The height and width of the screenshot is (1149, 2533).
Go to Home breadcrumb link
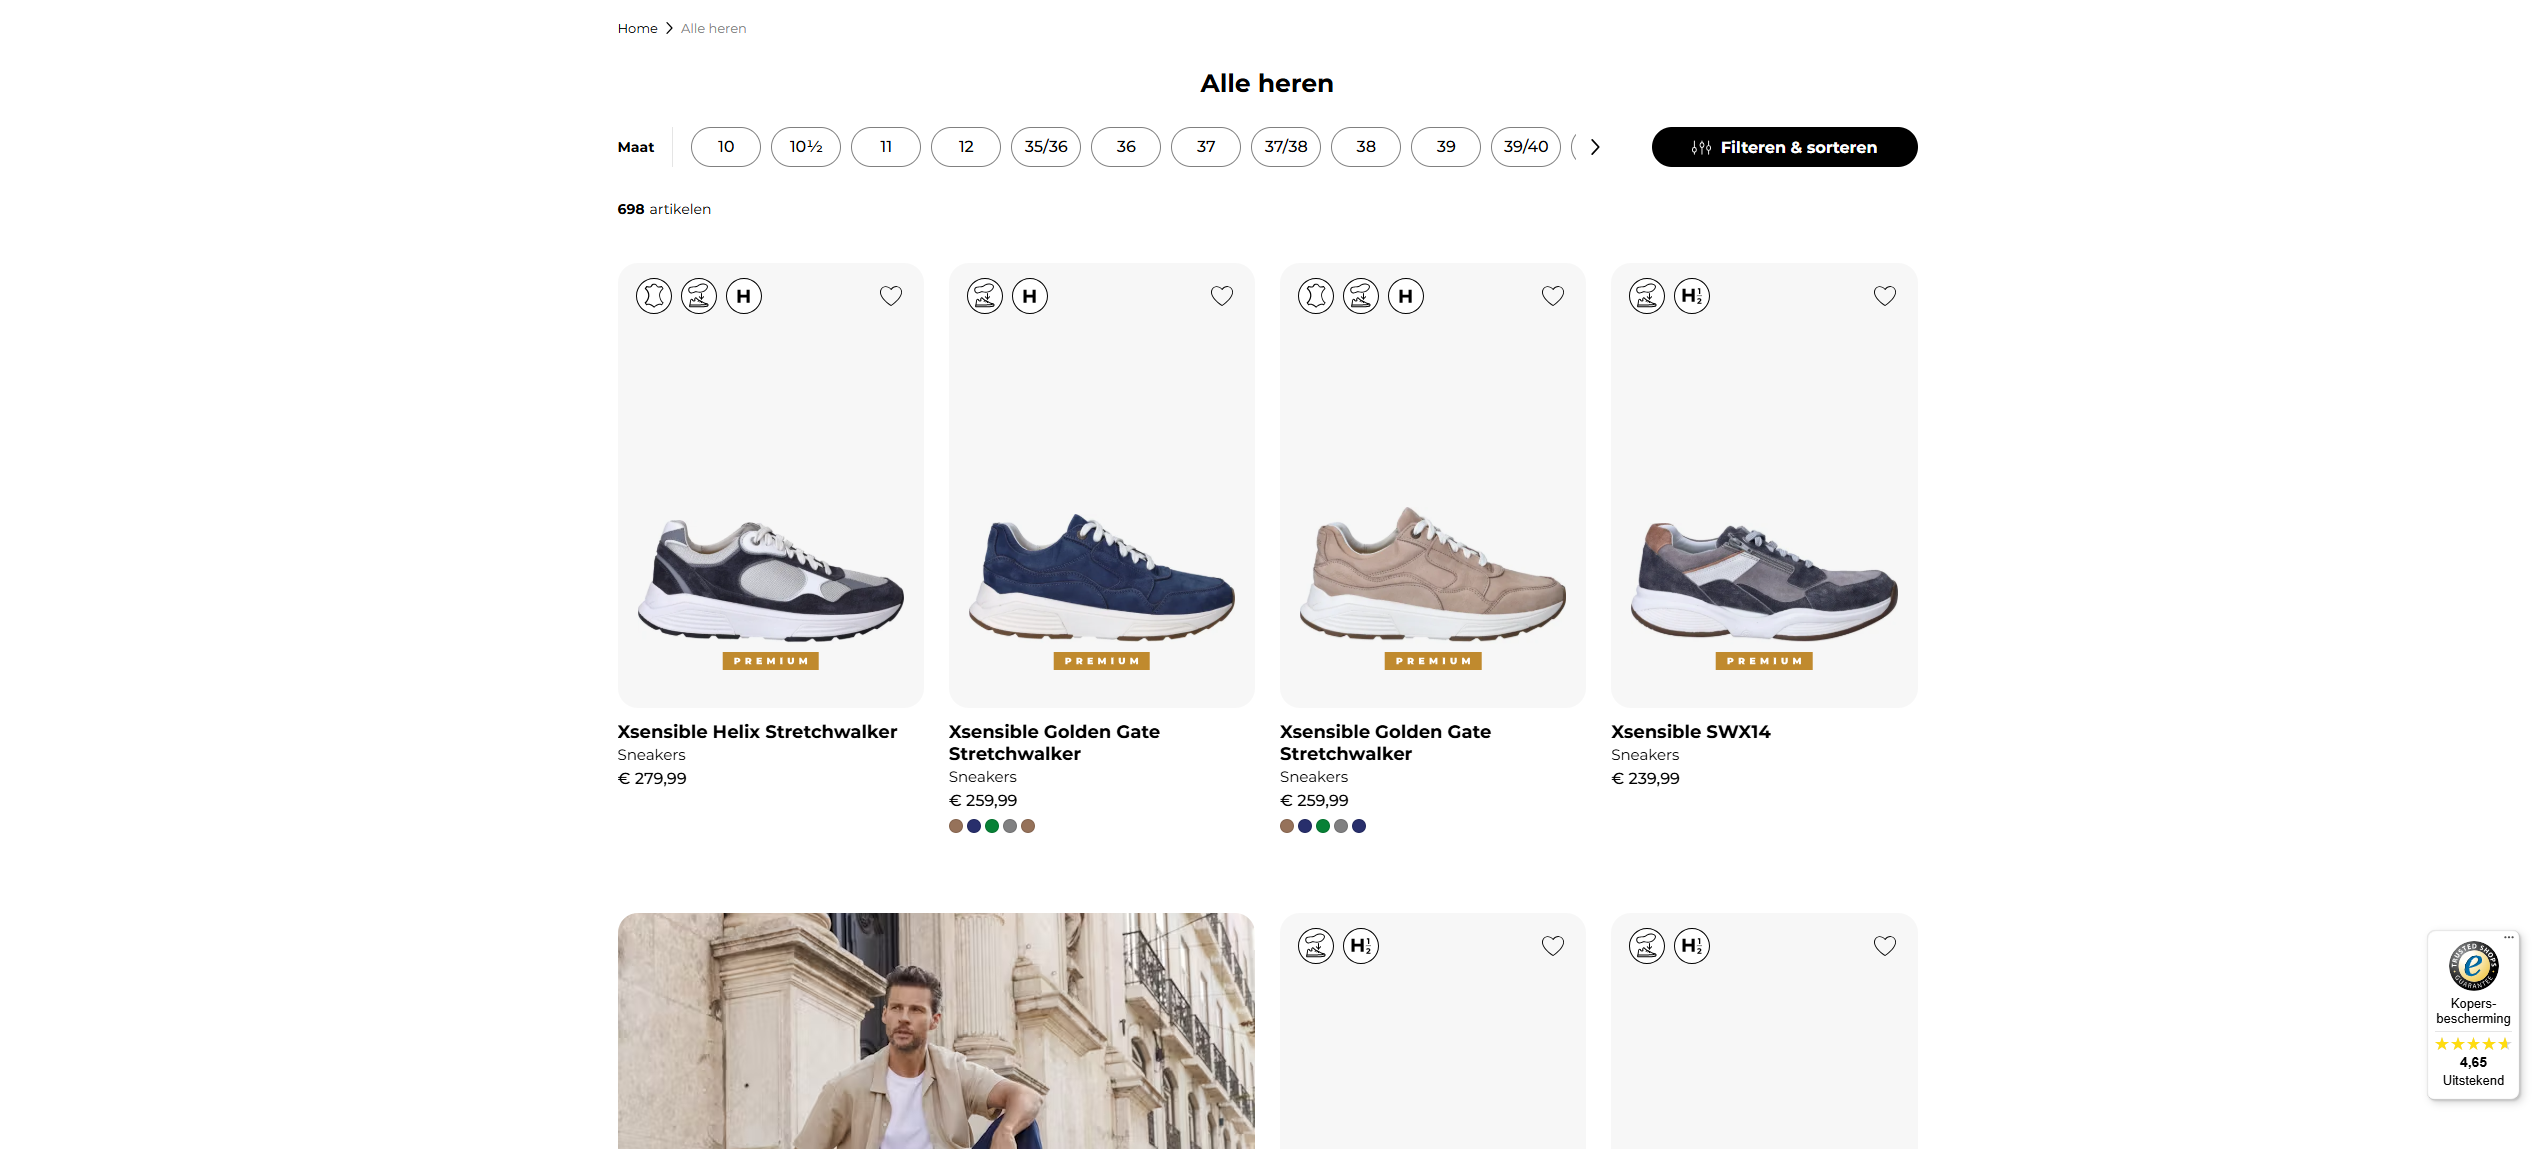[x=637, y=29]
